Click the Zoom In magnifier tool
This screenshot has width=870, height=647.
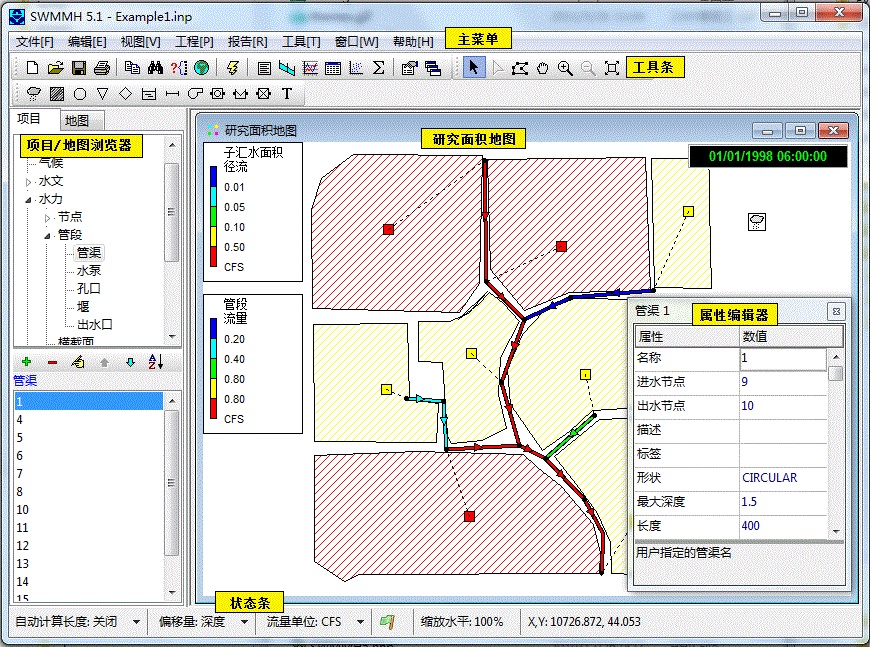point(565,68)
